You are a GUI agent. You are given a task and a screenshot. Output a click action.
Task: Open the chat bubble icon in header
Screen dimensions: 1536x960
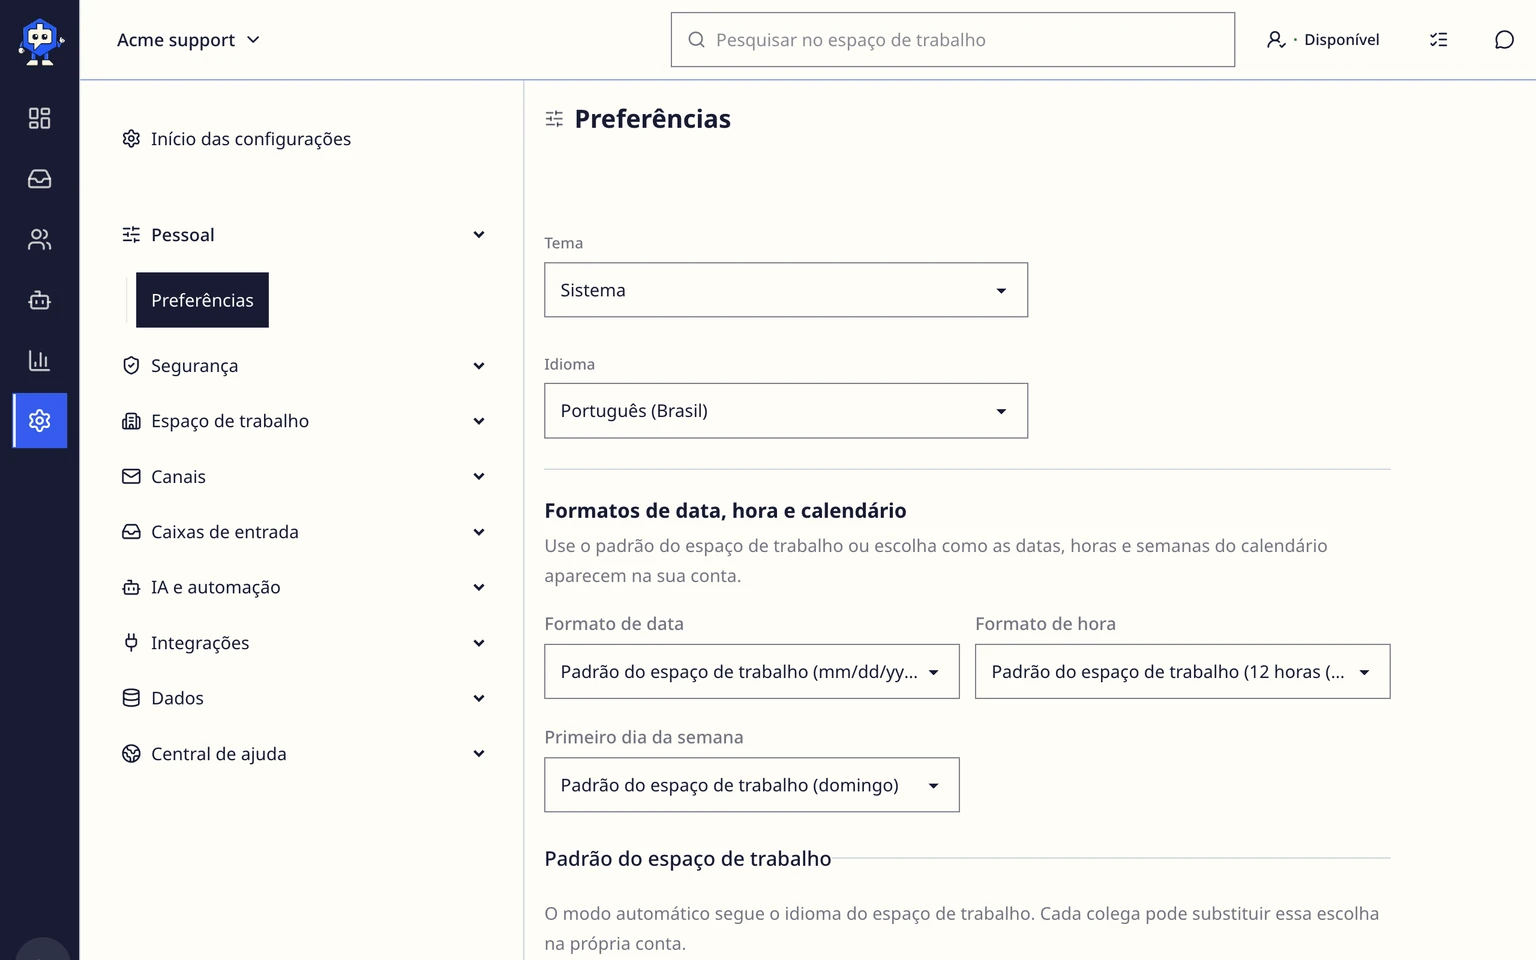click(x=1504, y=40)
